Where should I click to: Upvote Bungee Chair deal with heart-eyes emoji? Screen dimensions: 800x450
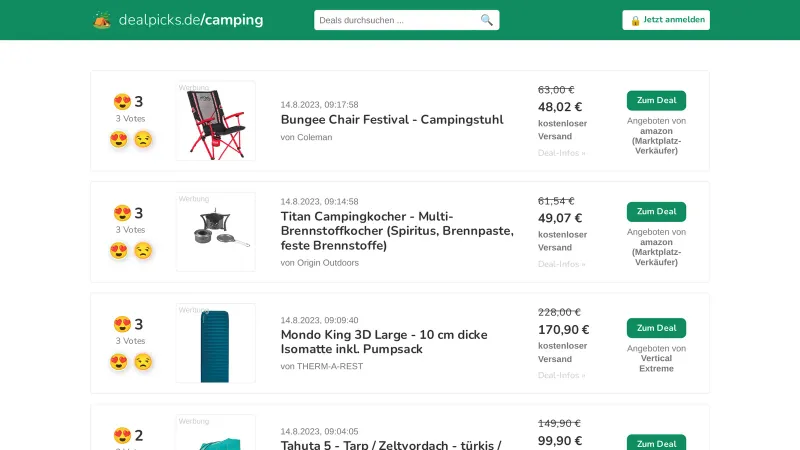click(x=119, y=139)
